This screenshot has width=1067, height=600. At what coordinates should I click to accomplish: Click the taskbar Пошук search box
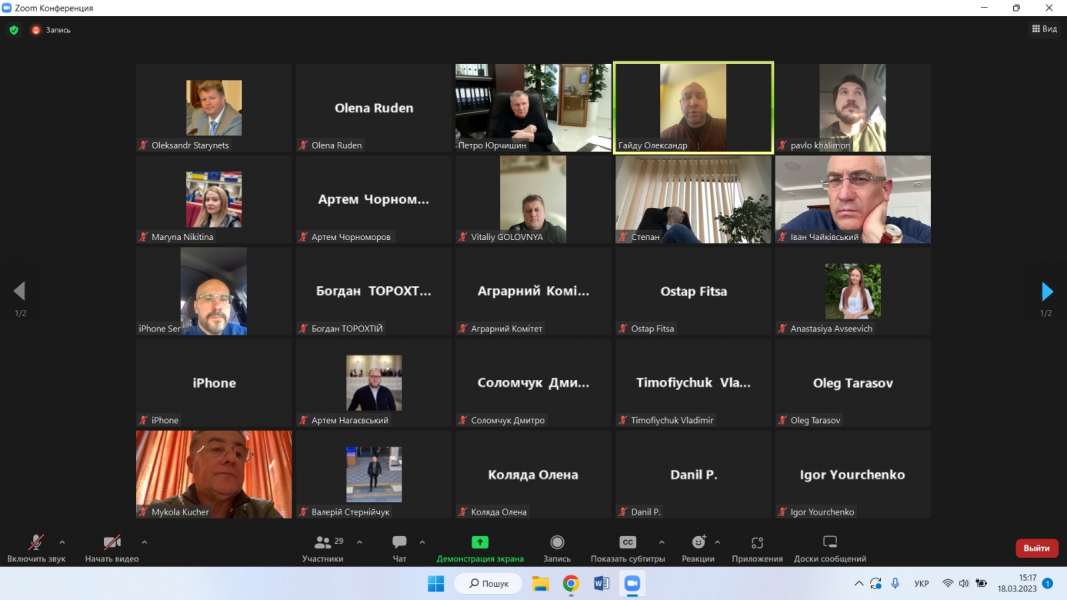pyautogui.click(x=489, y=584)
